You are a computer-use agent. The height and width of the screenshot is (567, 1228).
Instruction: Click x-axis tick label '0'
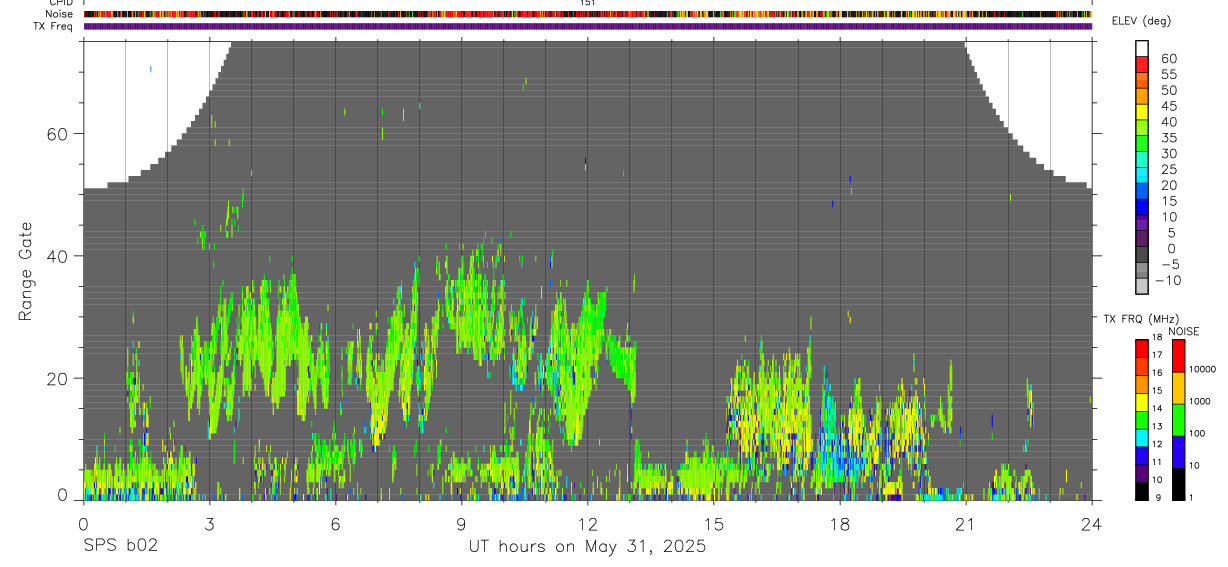(83, 523)
